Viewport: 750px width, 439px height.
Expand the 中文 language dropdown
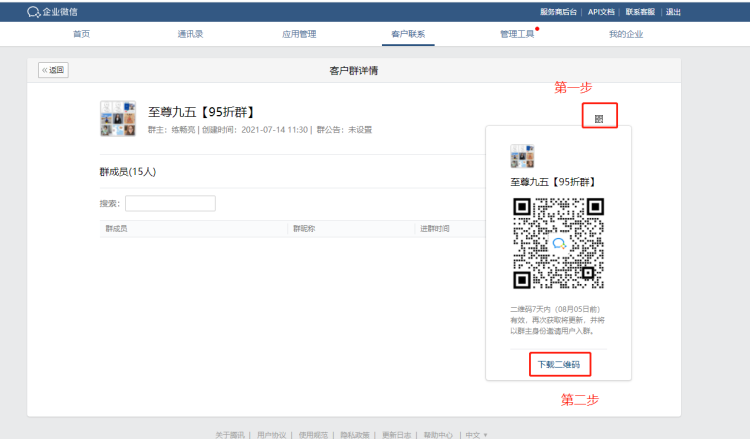point(475,435)
